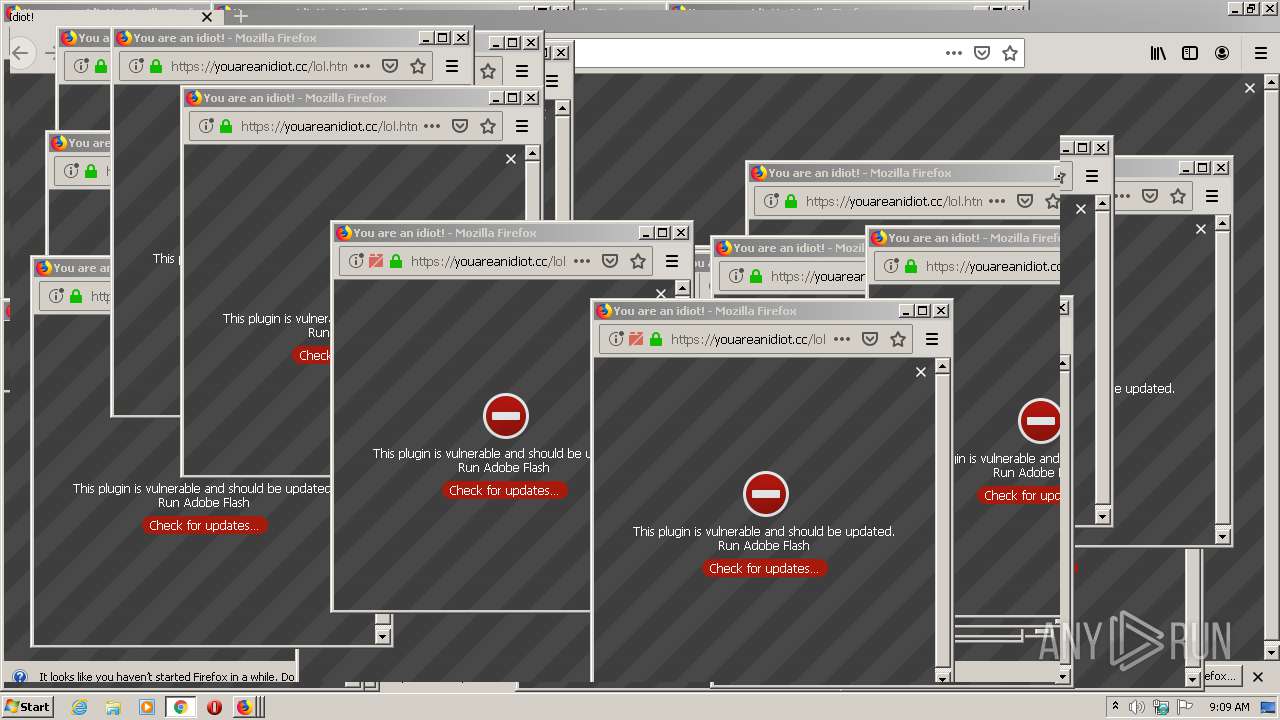This screenshot has height=720, width=1280.
Task: Close plugin overlay X in far-right popup
Action: tap(1201, 229)
